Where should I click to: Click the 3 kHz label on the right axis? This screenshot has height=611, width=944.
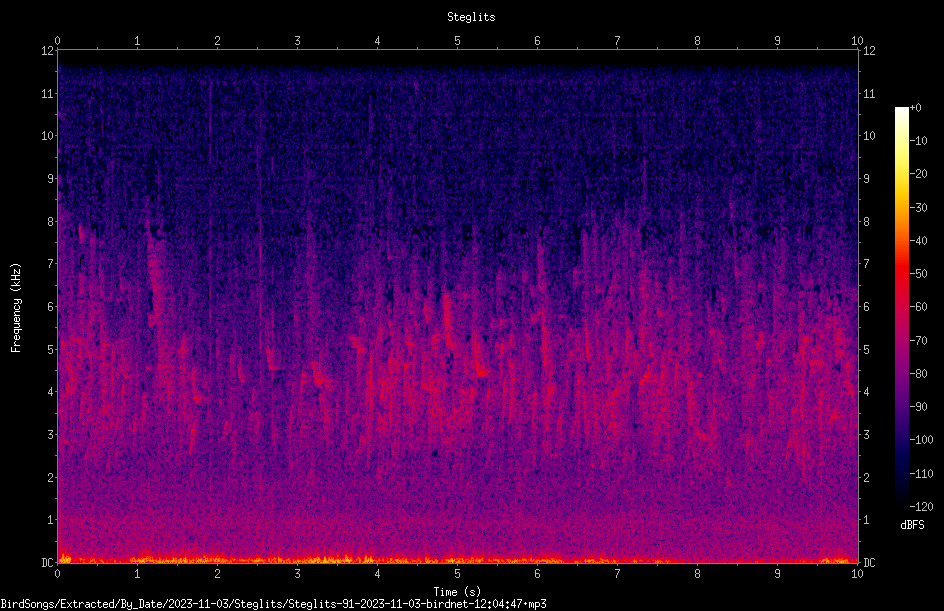point(866,435)
